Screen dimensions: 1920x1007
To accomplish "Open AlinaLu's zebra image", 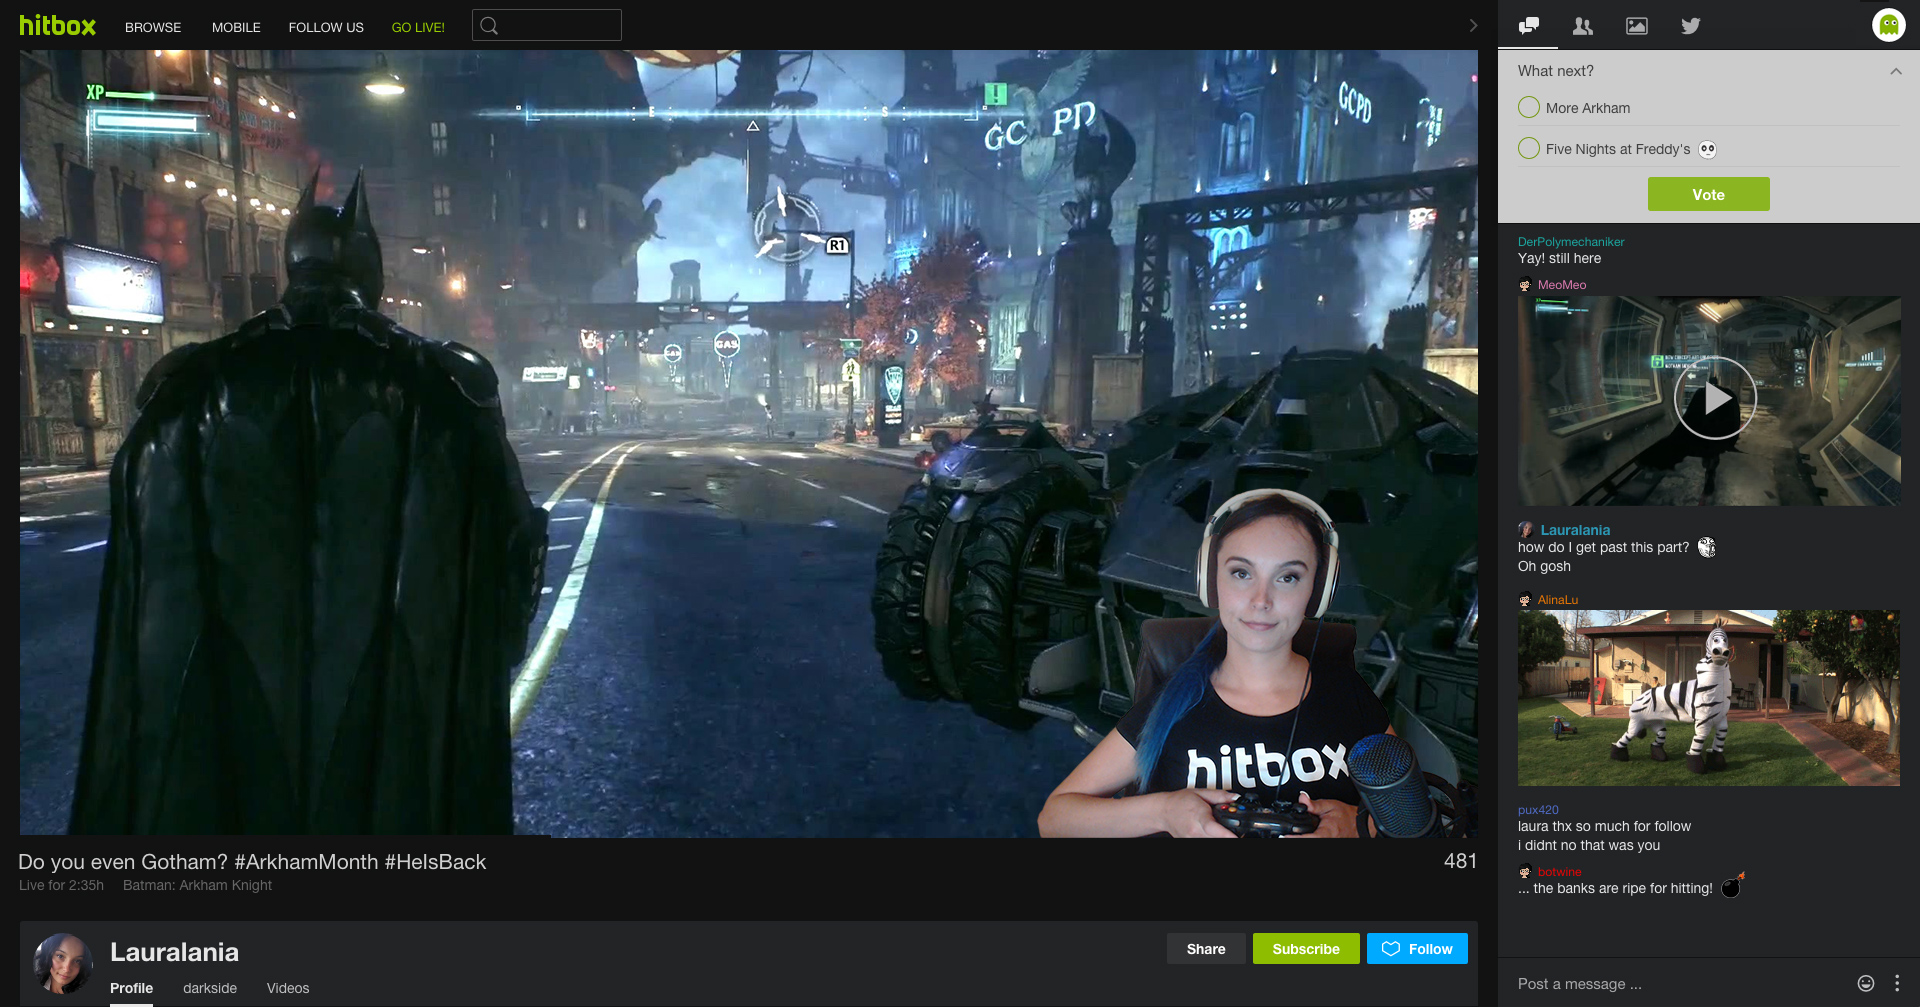I will pos(1708,698).
